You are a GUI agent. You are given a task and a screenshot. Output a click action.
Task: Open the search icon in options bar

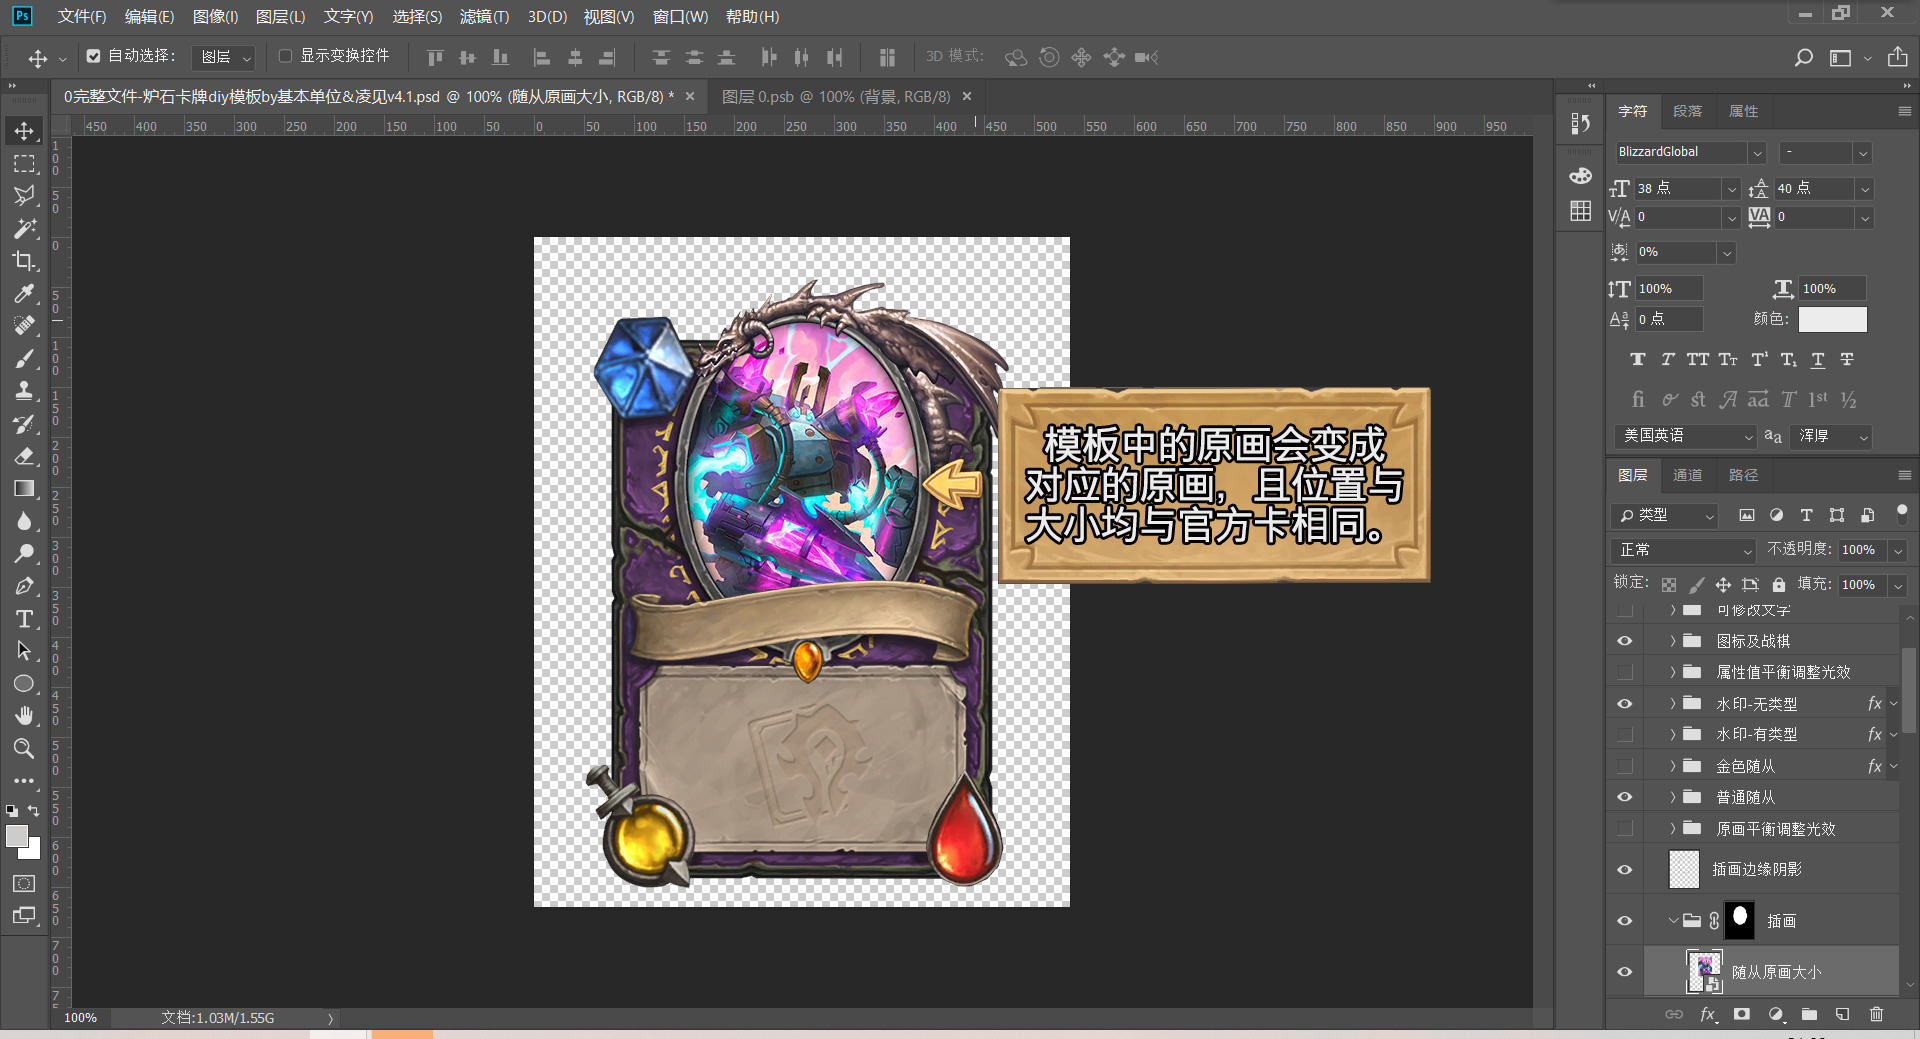[1803, 58]
